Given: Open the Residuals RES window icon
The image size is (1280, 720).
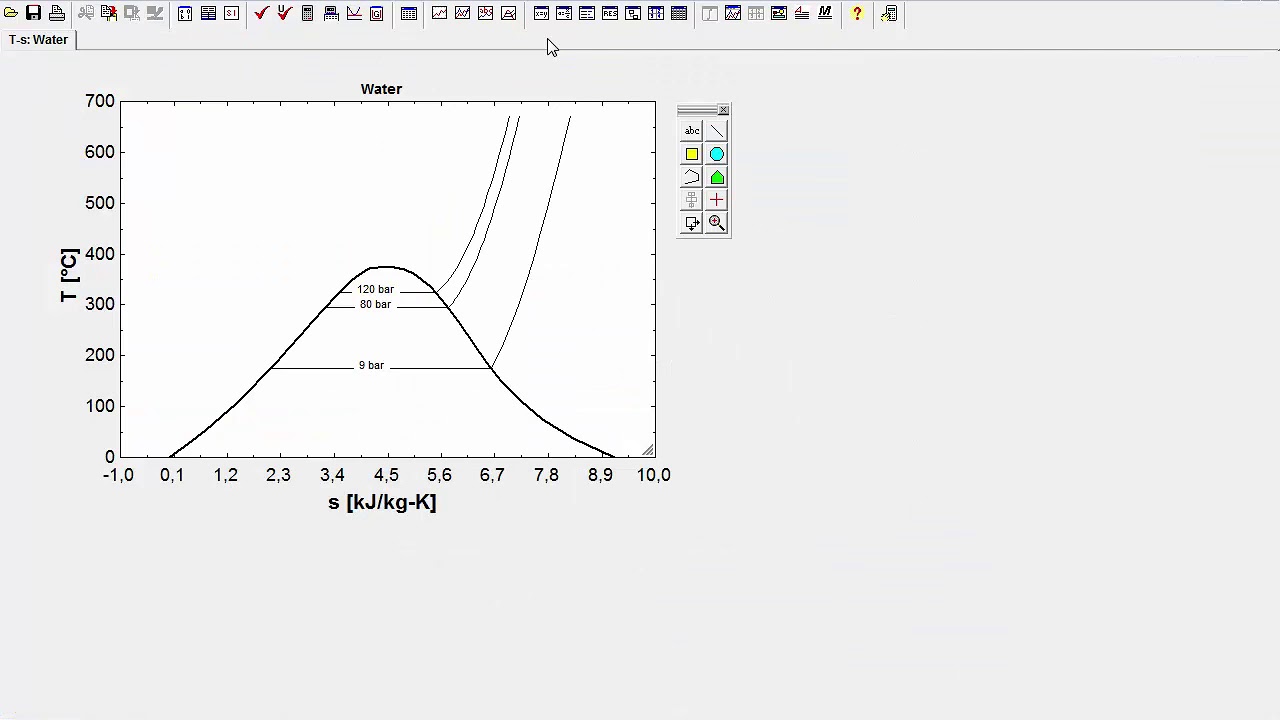Looking at the screenshot, I should point(610,13).
